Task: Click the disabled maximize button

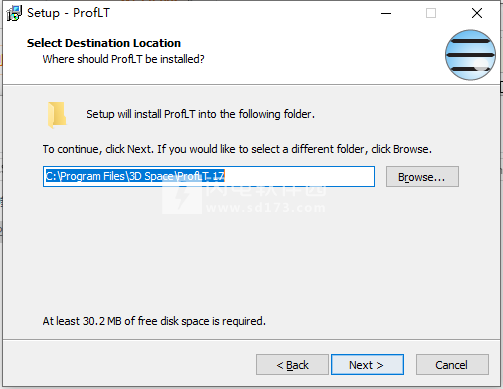Action: [x=431, y=13]
